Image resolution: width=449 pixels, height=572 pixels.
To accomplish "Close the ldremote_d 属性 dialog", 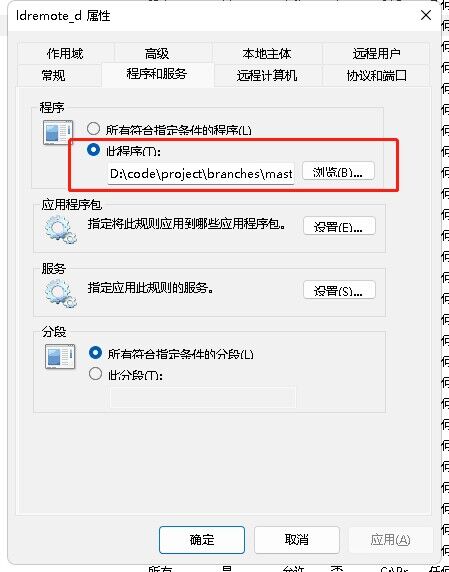I will coord(426,15).
